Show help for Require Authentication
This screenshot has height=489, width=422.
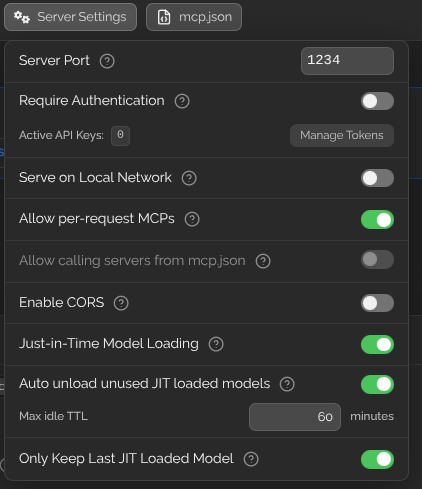[x=182, y=101]
